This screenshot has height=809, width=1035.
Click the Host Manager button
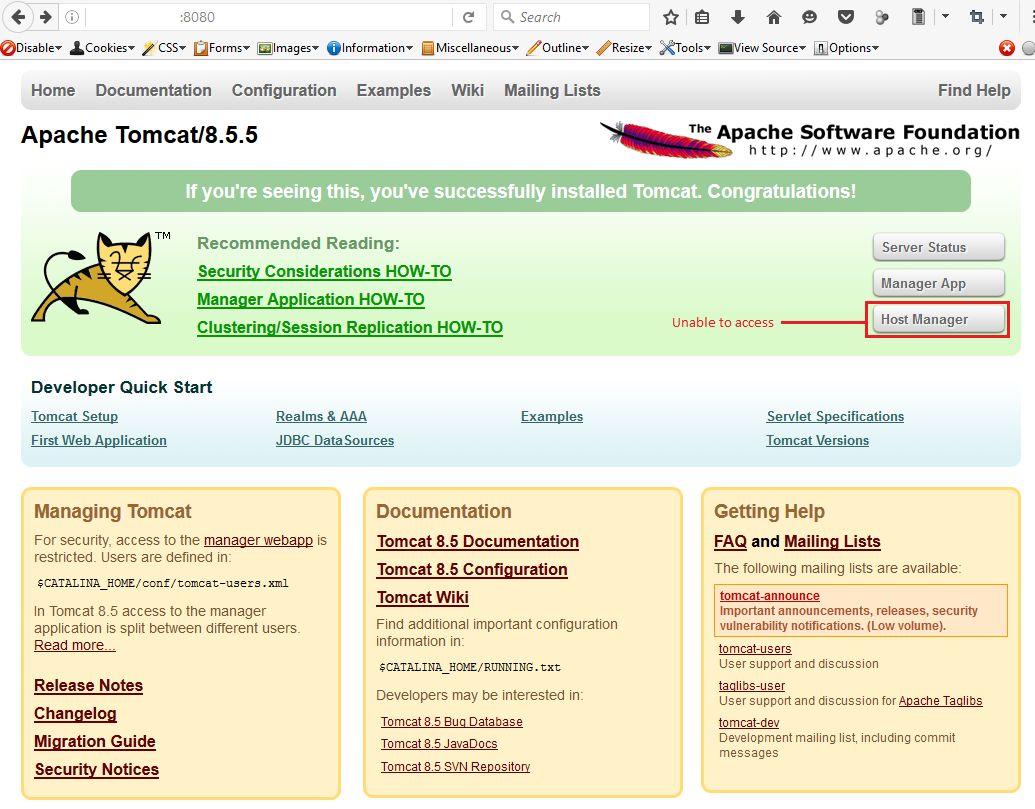click(x=938, y=319)
